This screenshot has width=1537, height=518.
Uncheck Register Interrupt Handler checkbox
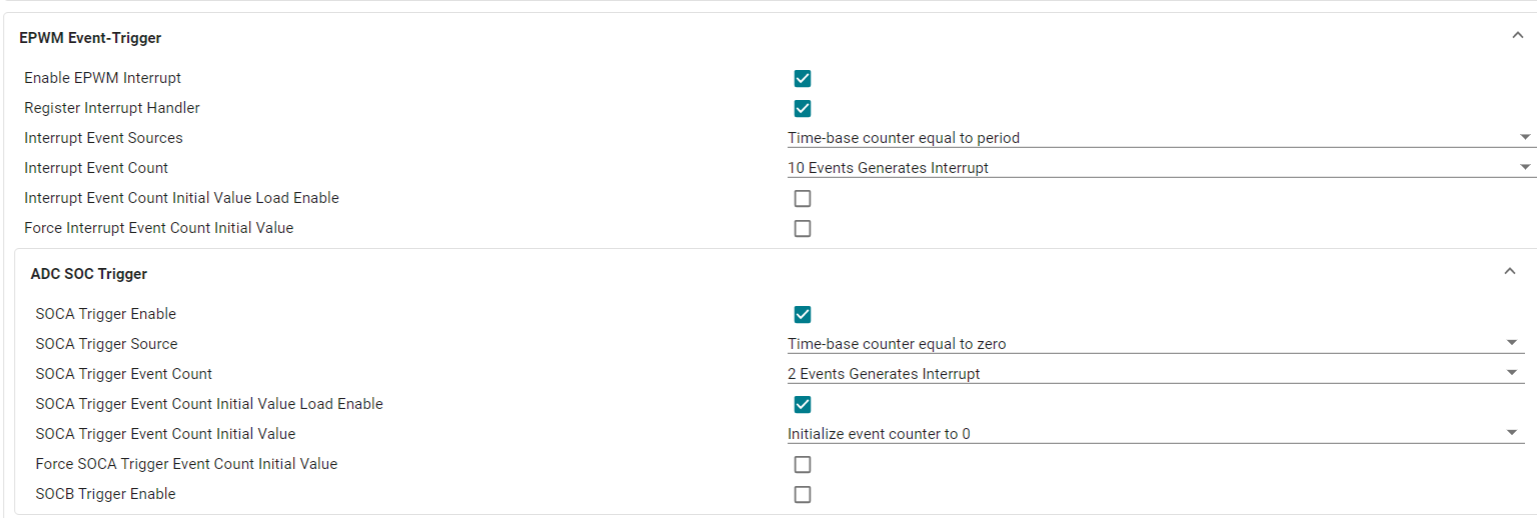[x=802, y=108]
